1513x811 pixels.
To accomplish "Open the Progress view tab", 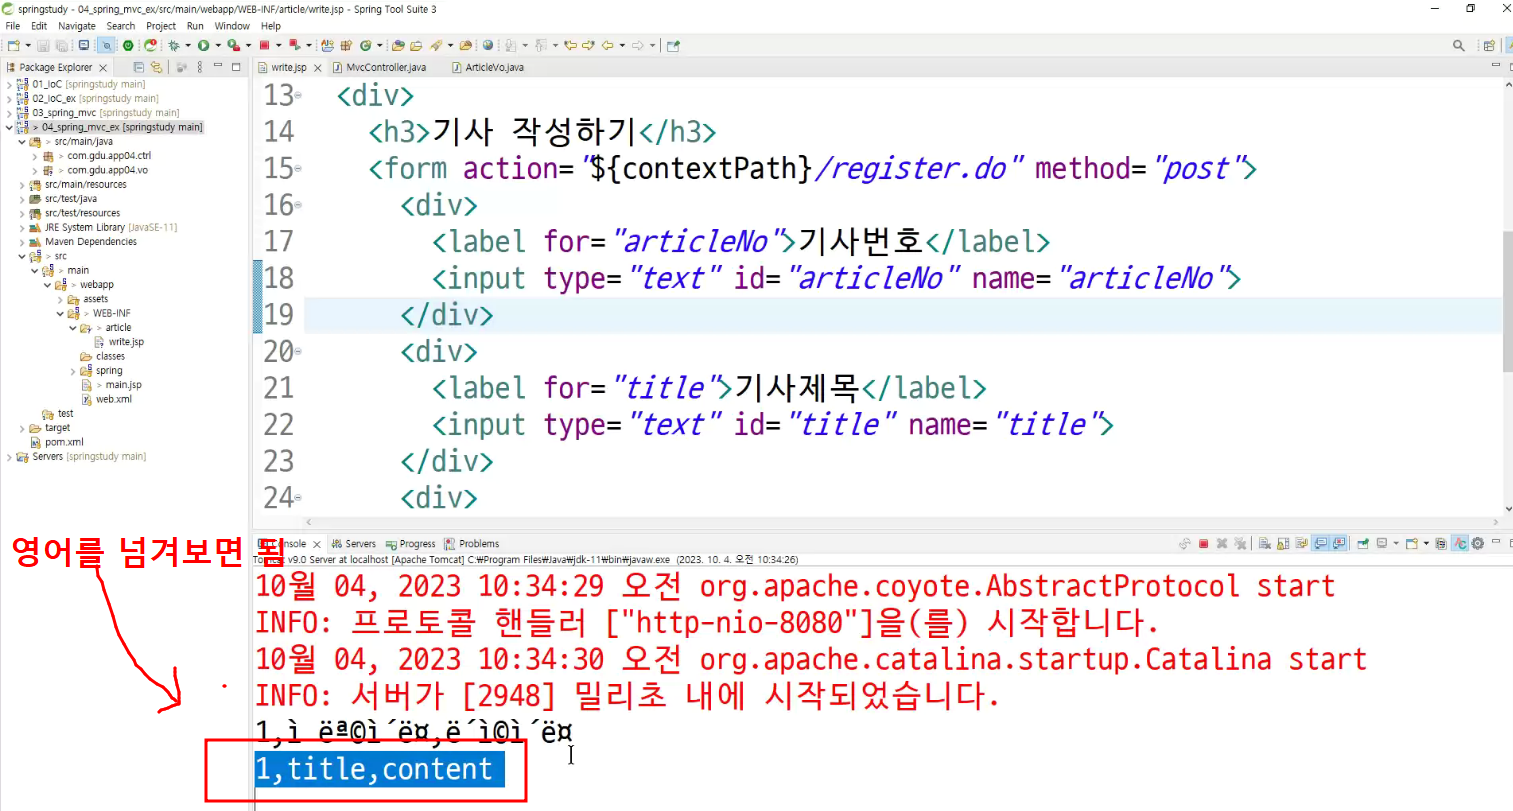I will [x=410, y=544].
